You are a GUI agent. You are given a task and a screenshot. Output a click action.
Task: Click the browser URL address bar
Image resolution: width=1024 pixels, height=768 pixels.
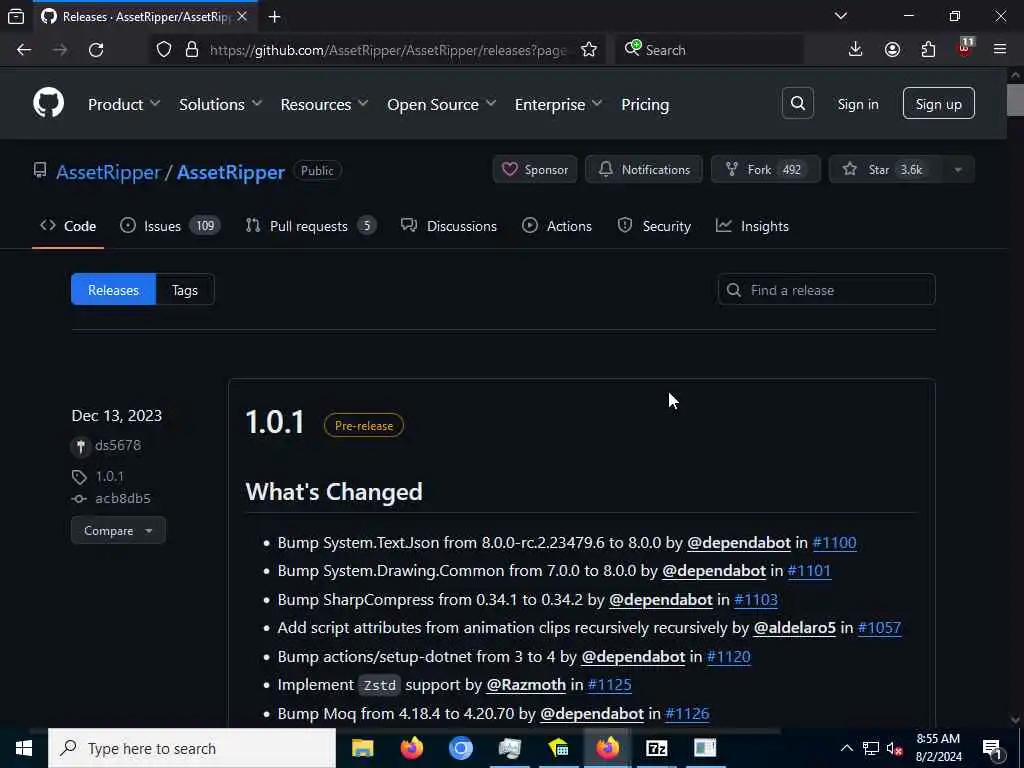coord(389,50)
